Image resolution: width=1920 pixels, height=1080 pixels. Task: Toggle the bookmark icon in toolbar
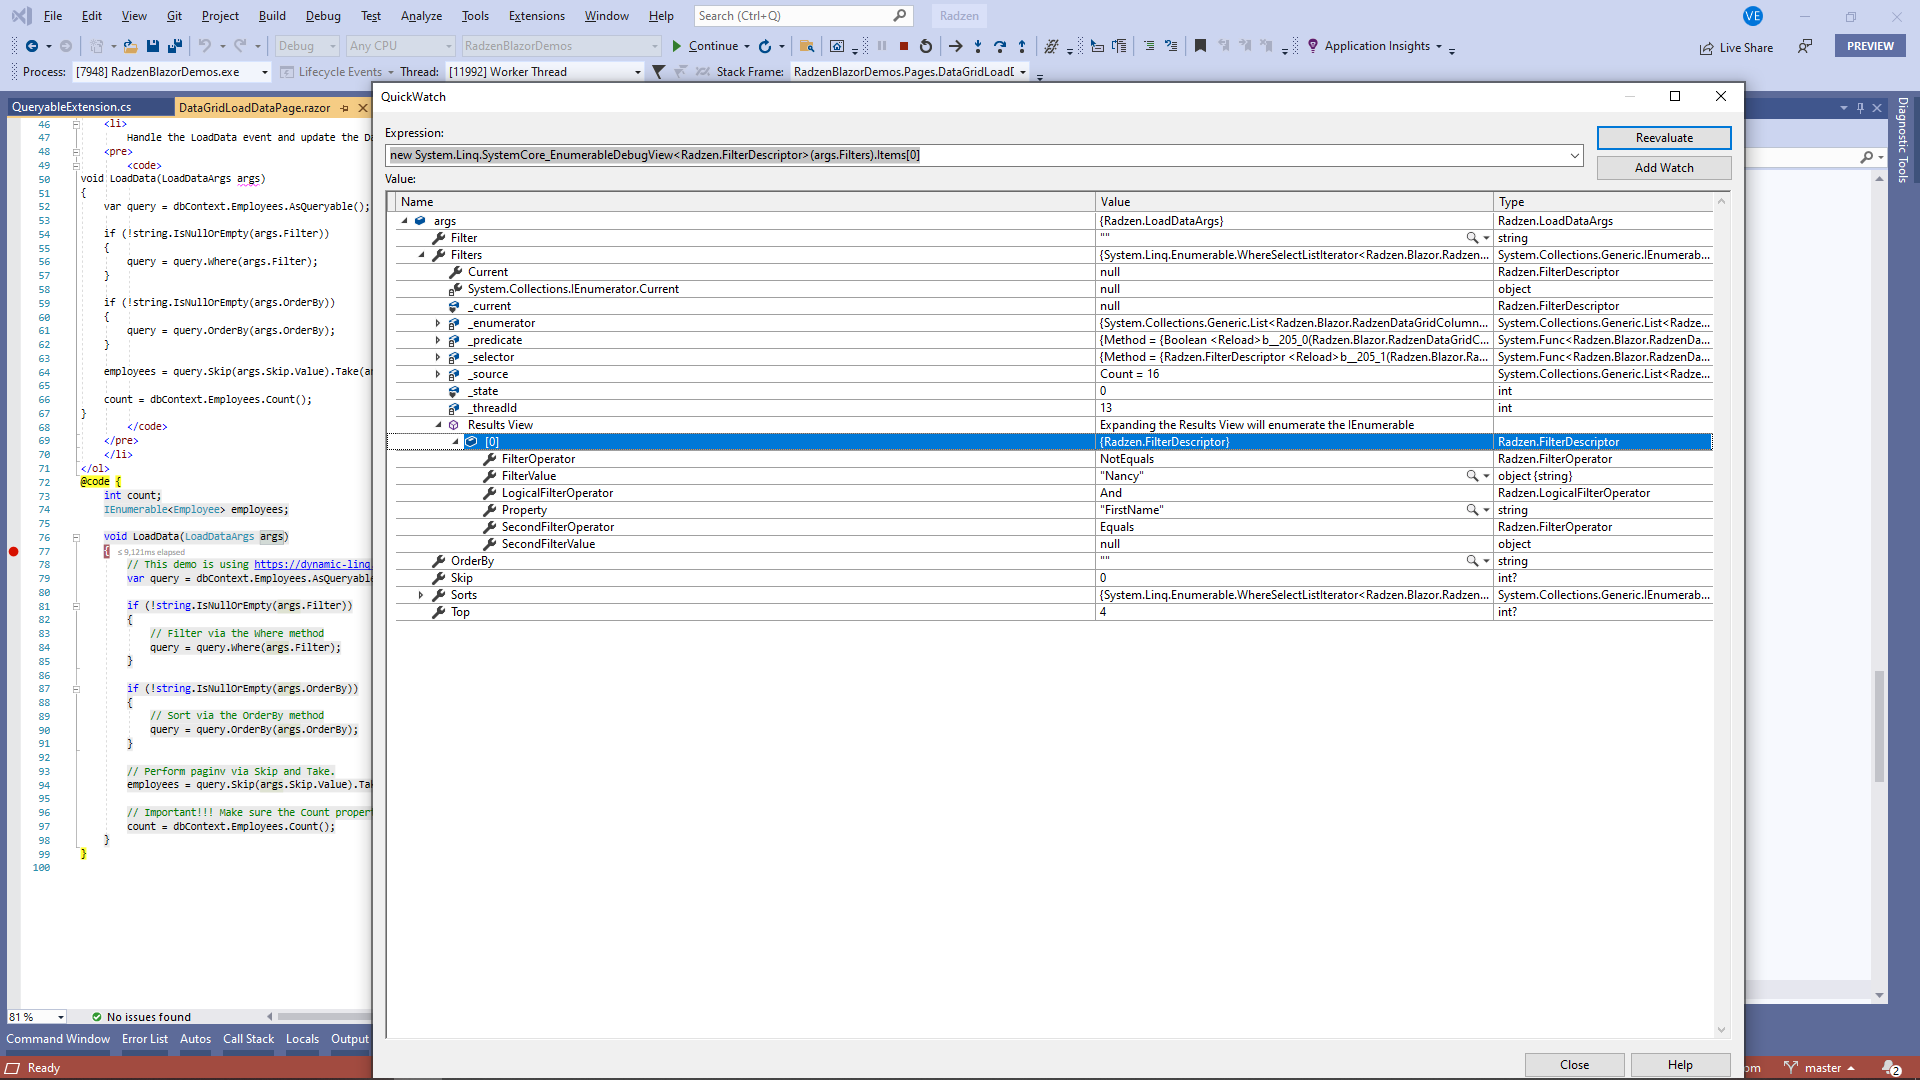[1200, 46]
